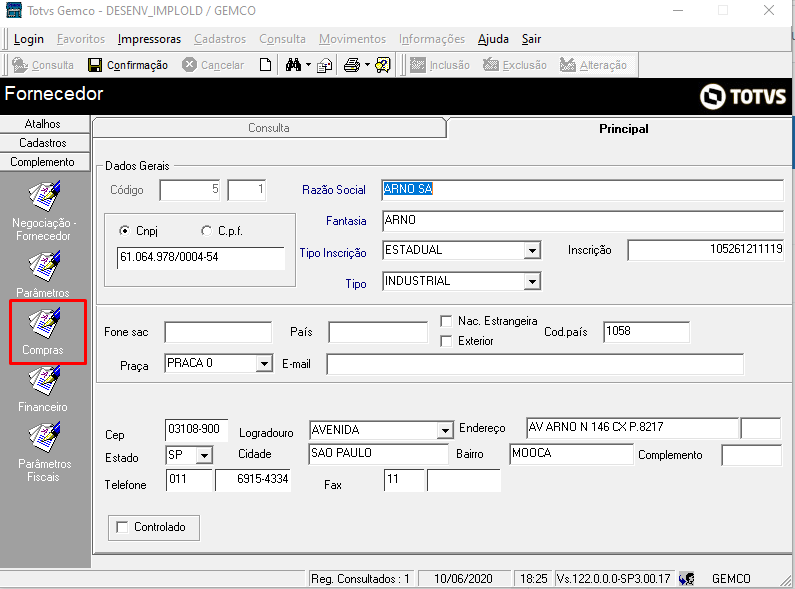Select the C.p.f. radio button
Screen dimensions: 795x589
click(206, 231)
